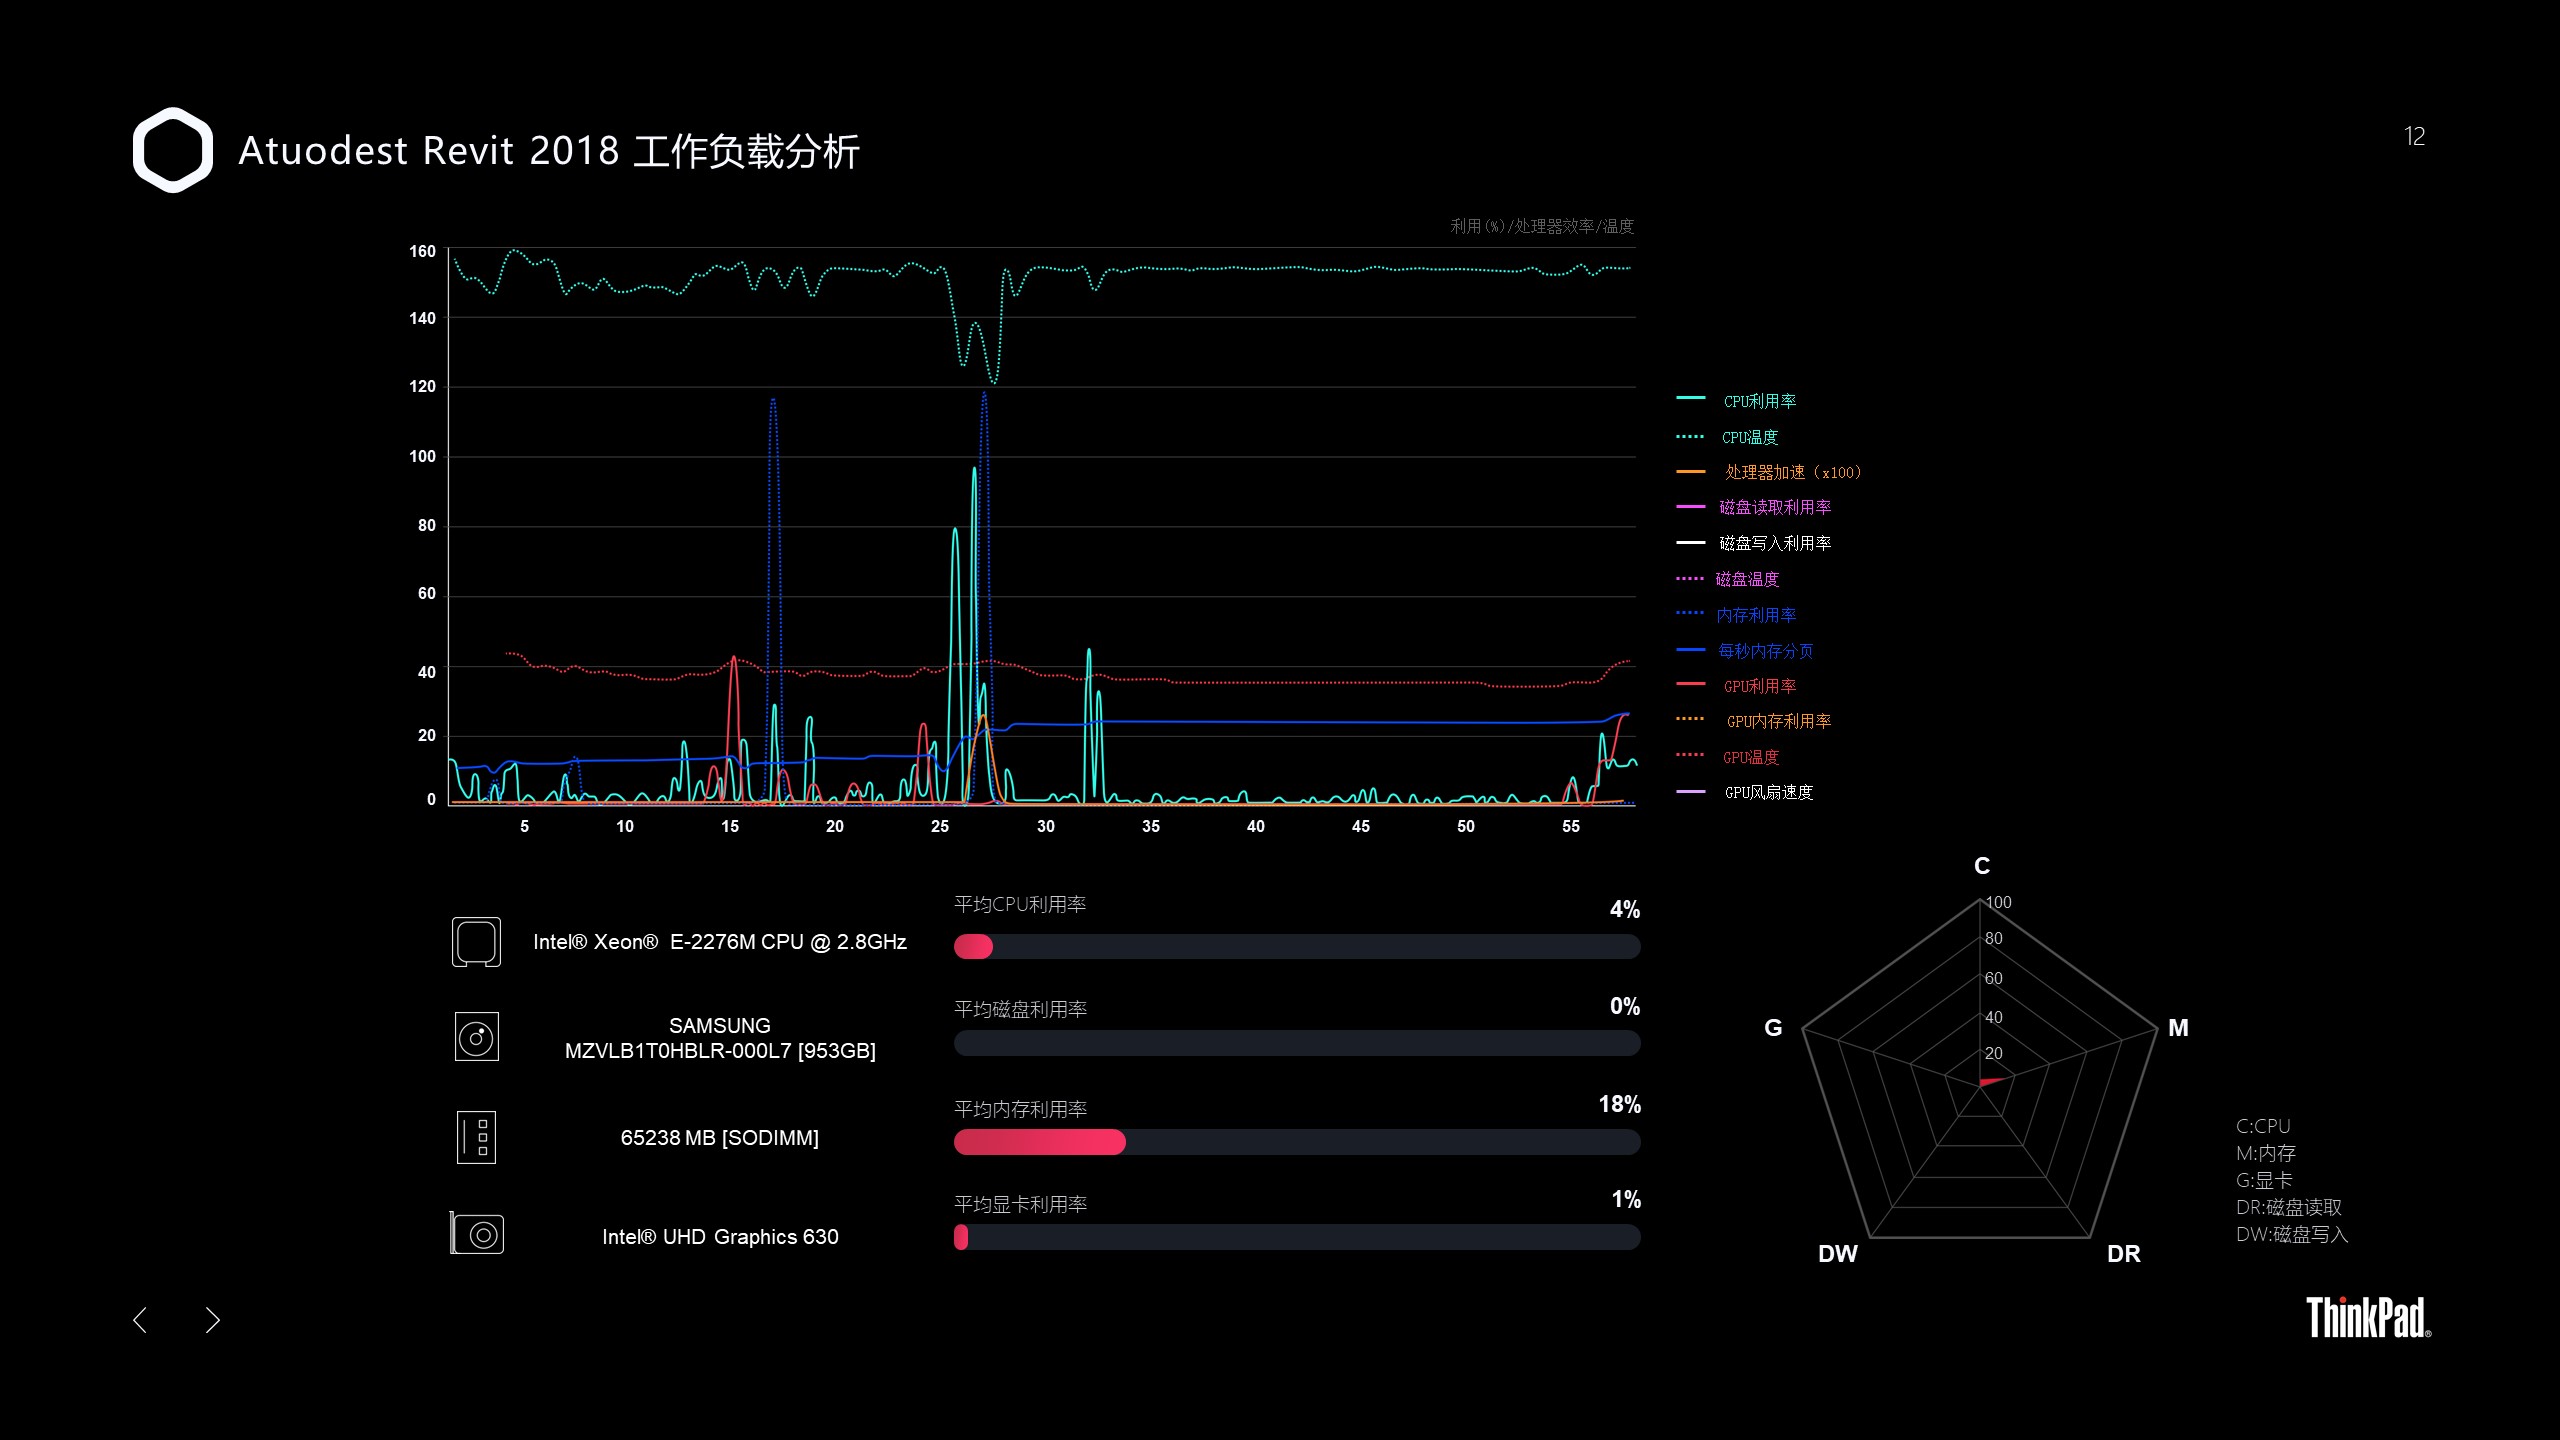Click the 30 x-axis tick label

pos(1046,826)
